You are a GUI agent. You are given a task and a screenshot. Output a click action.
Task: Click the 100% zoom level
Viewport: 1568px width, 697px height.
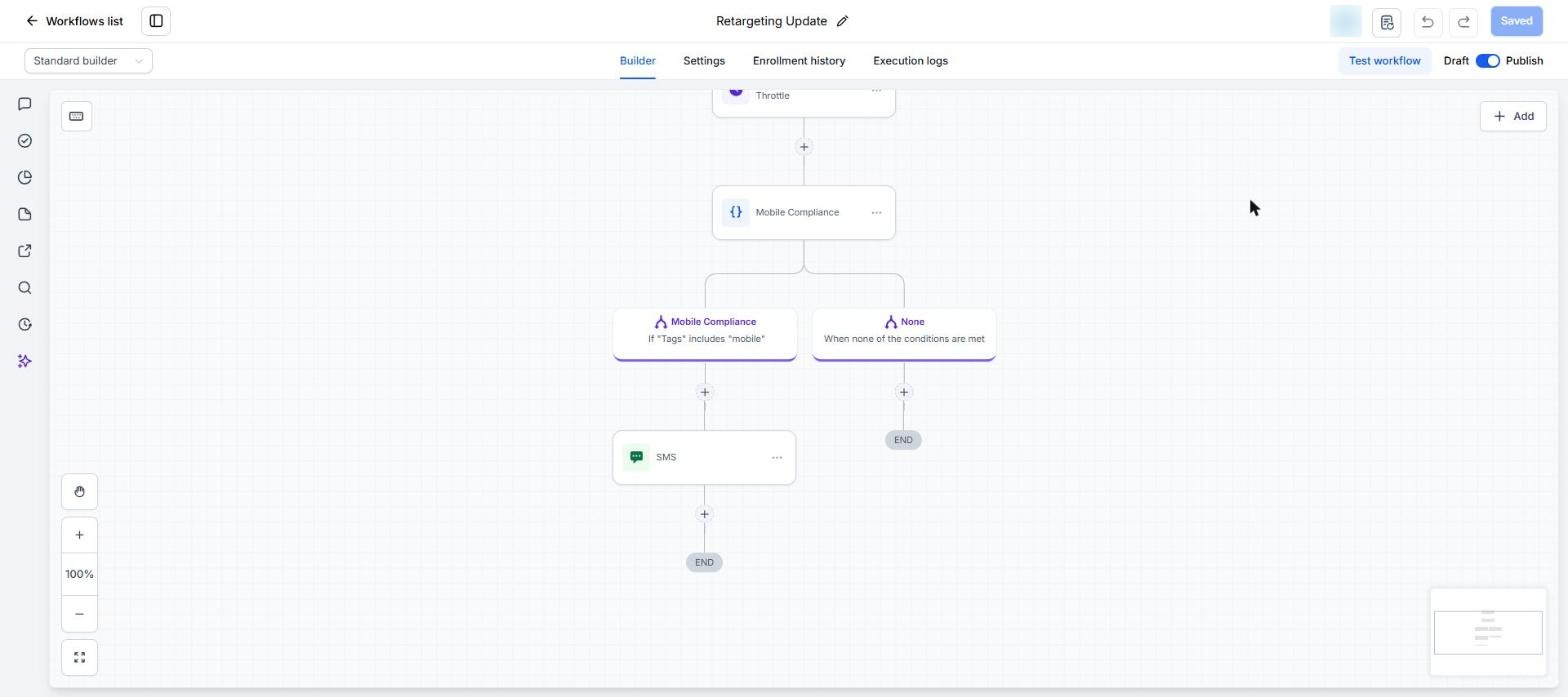(x=80, y=574)
